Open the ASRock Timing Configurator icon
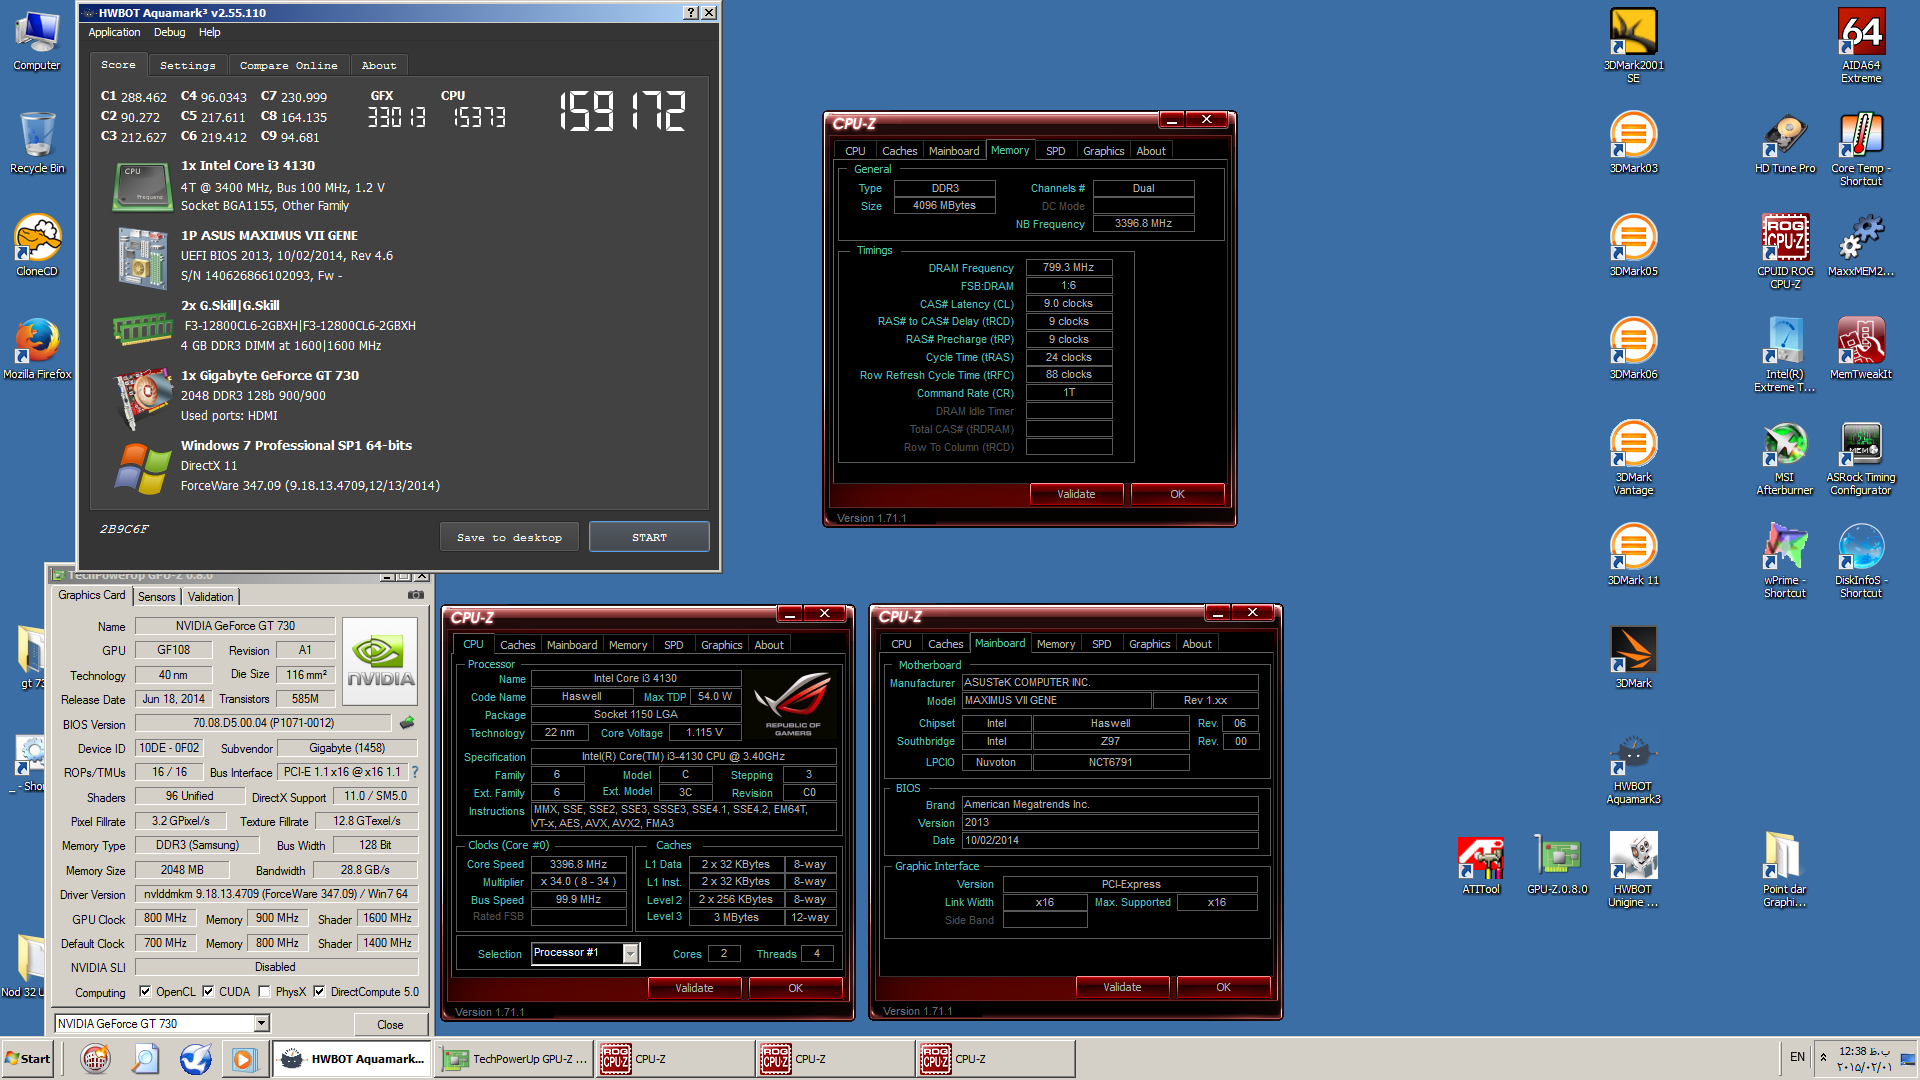The height and width of the screenshot is (1080, 1920). [1861, 457]
